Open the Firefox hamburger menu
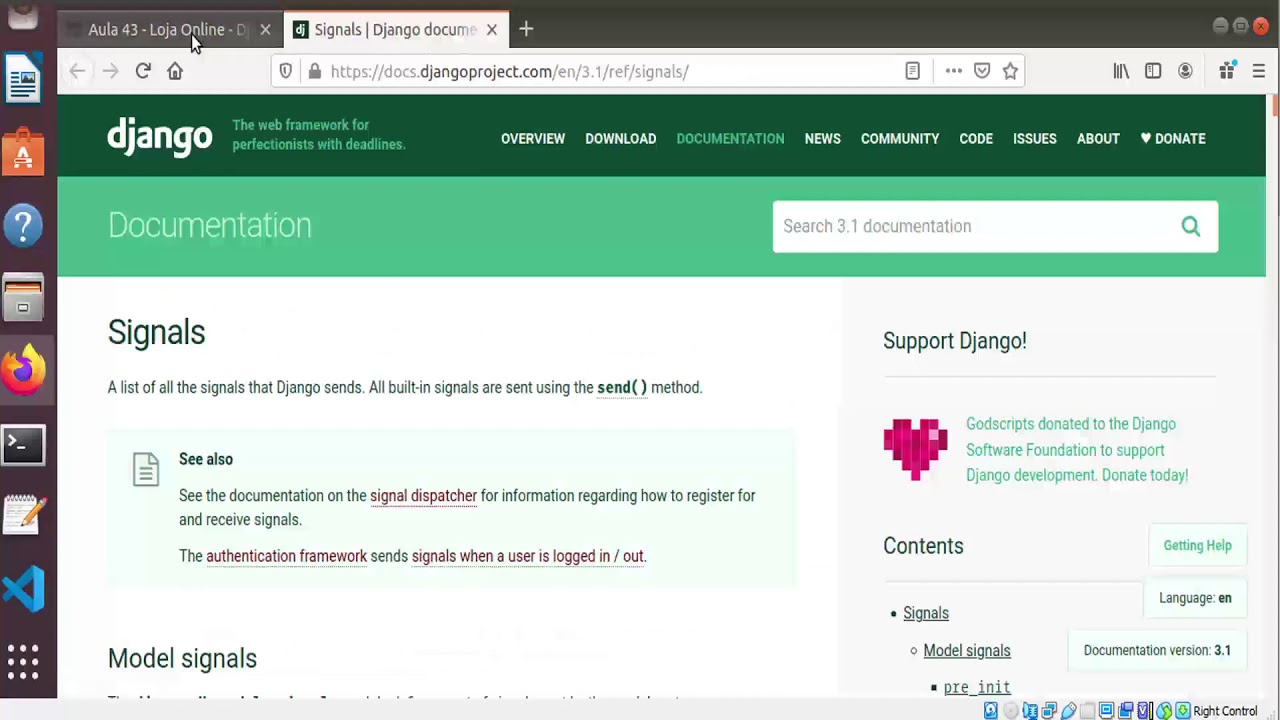The height and width of the screenshot is (720, 1280). [1259, 71]
